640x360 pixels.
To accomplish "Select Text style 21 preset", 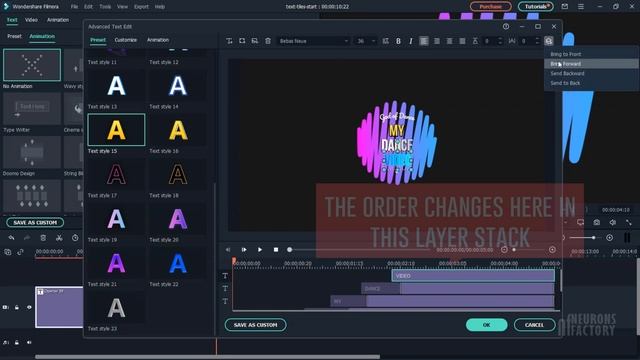I will click(x=116, y=263).
